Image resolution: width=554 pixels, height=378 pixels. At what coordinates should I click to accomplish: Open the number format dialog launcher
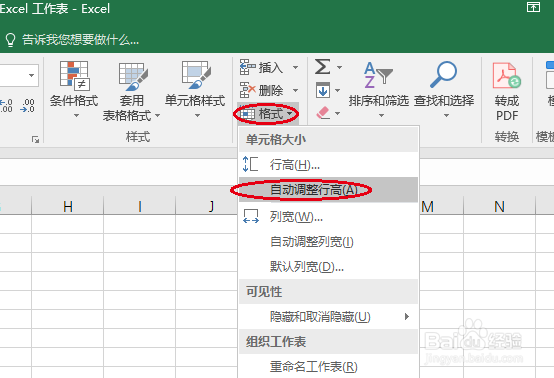(35, 140)
